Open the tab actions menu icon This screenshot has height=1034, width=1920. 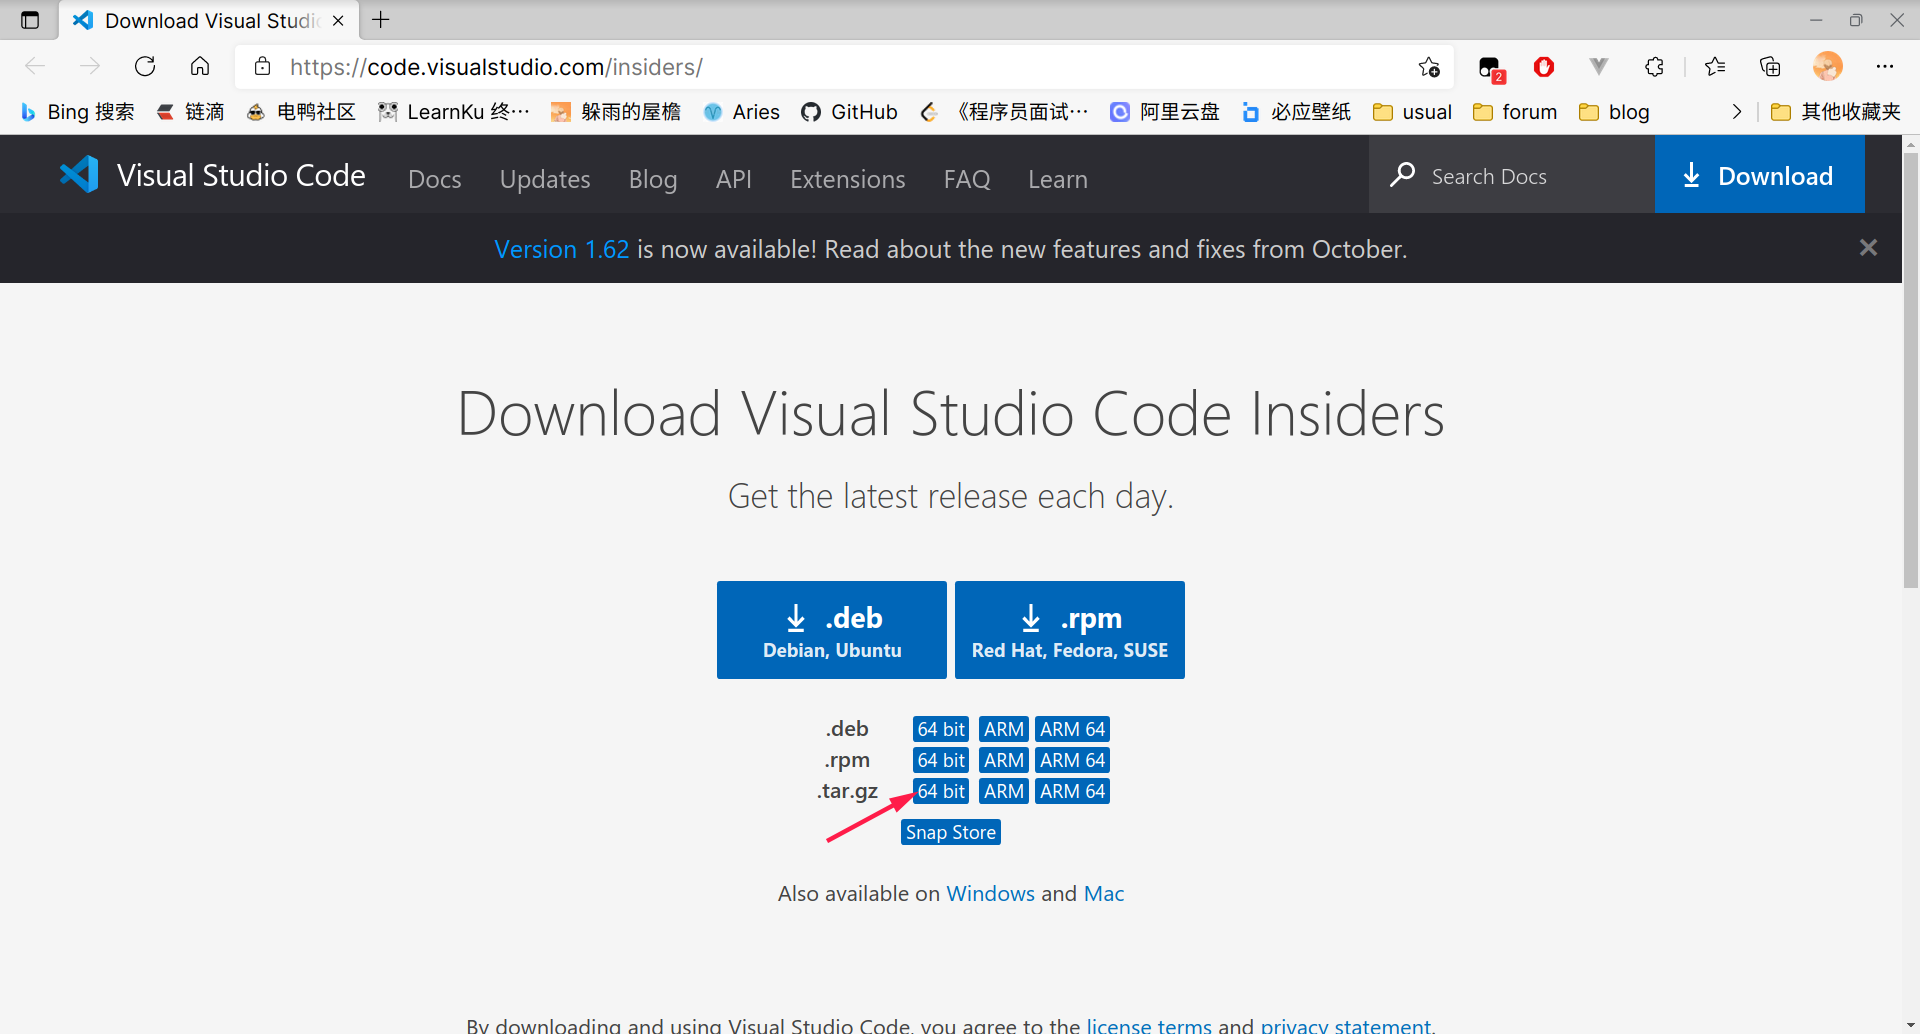30,20
